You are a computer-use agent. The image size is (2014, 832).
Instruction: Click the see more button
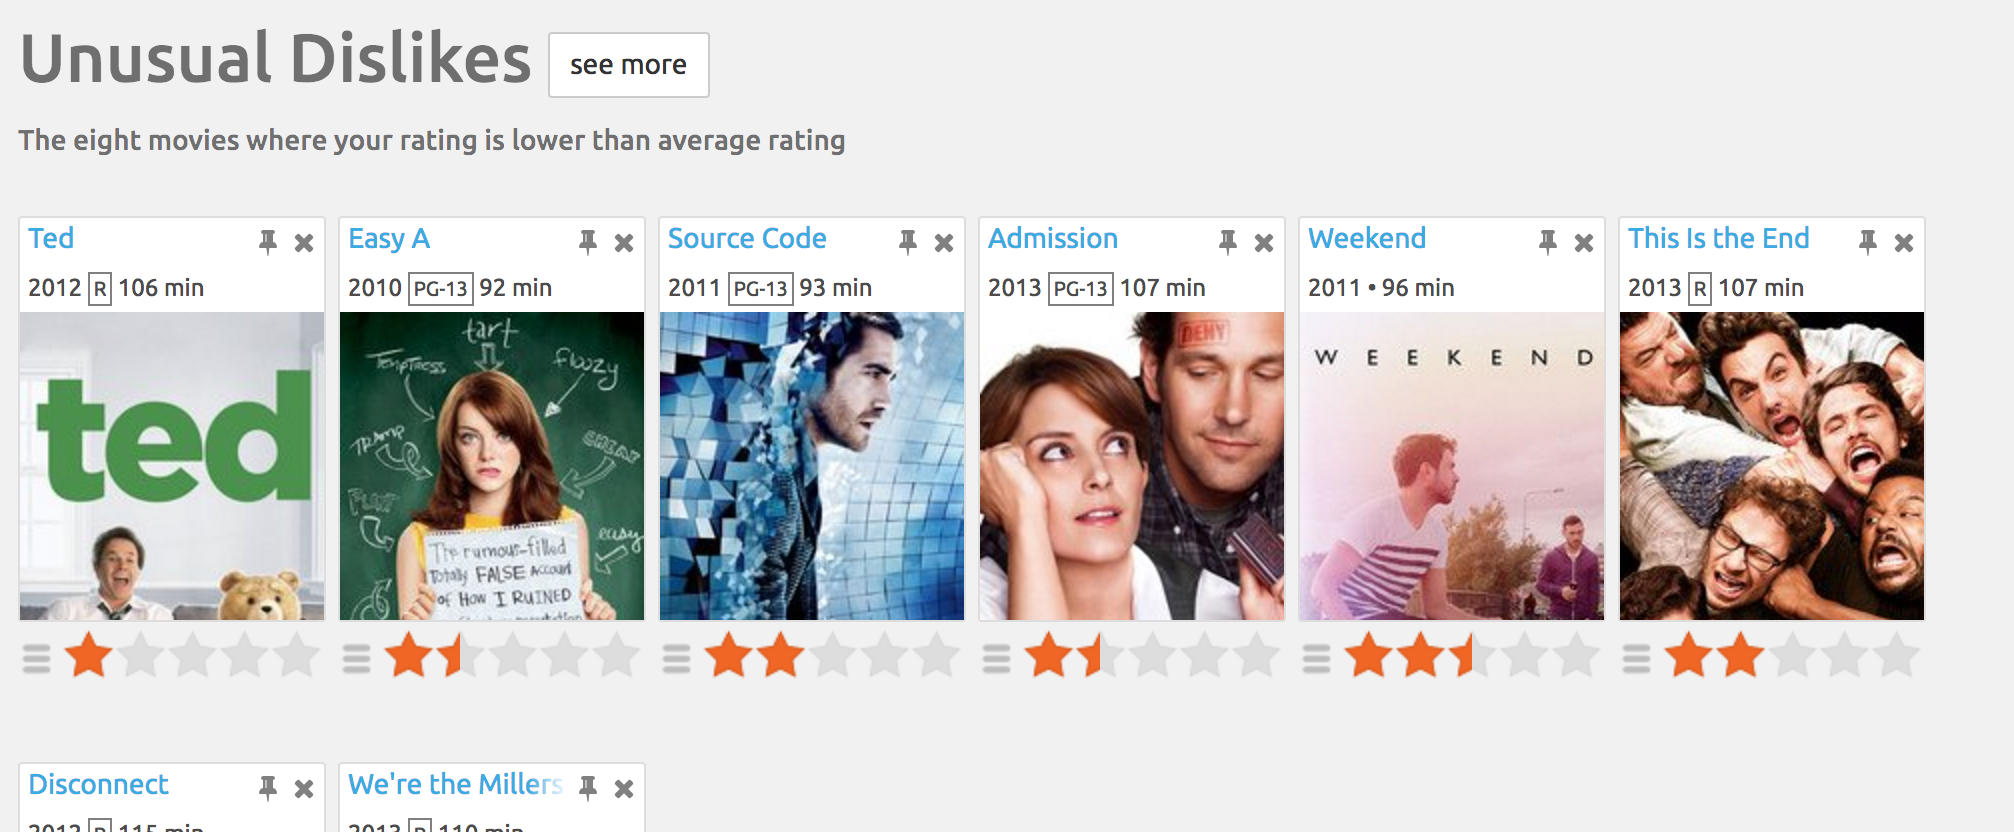coord(628,64)
